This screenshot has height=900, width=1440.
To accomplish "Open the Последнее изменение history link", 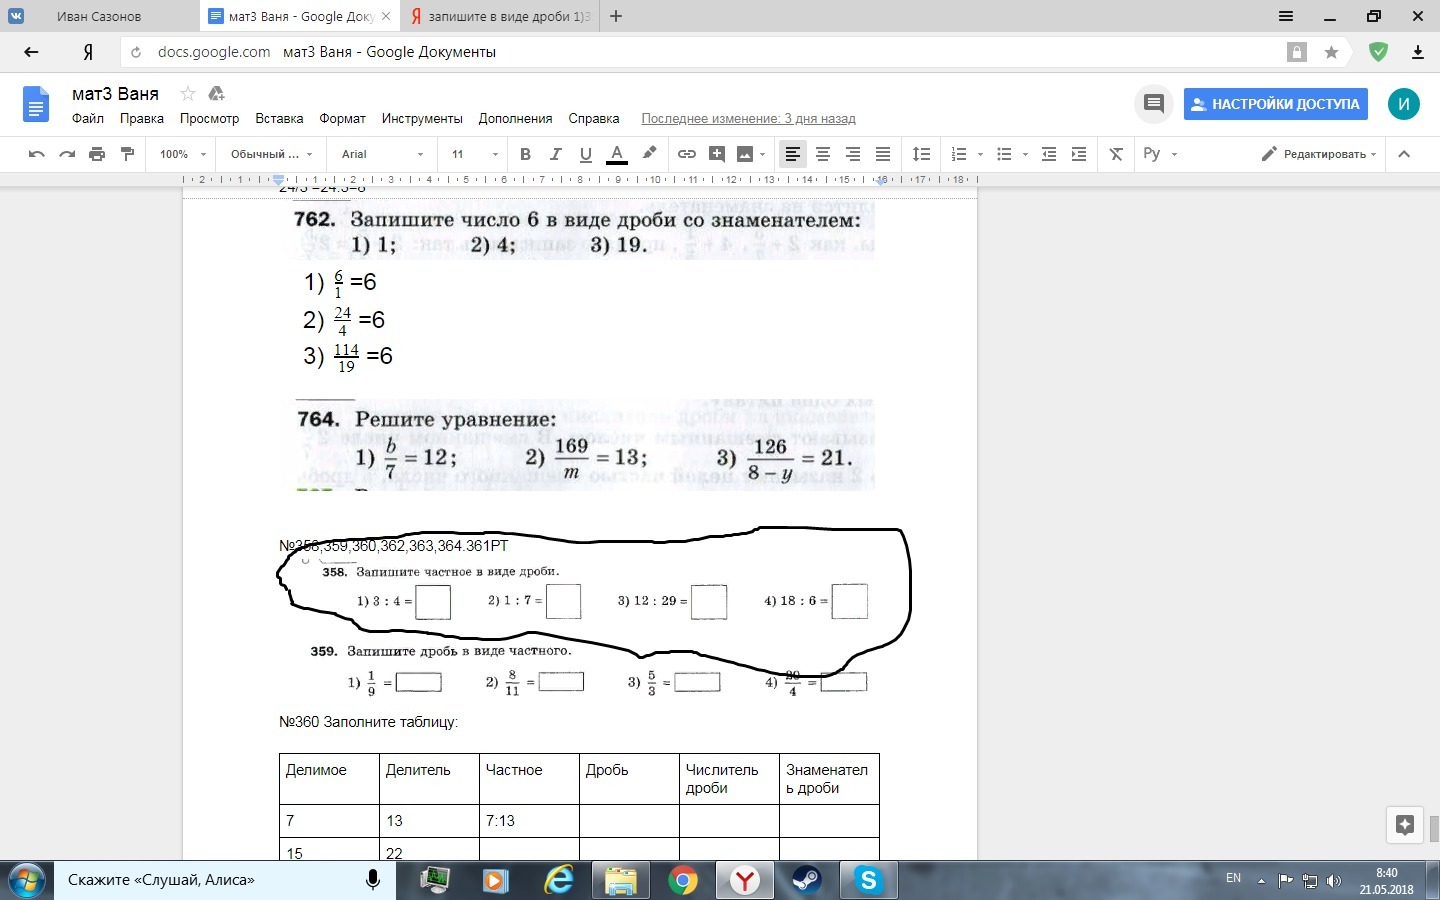I will click(x=748, y=118).
